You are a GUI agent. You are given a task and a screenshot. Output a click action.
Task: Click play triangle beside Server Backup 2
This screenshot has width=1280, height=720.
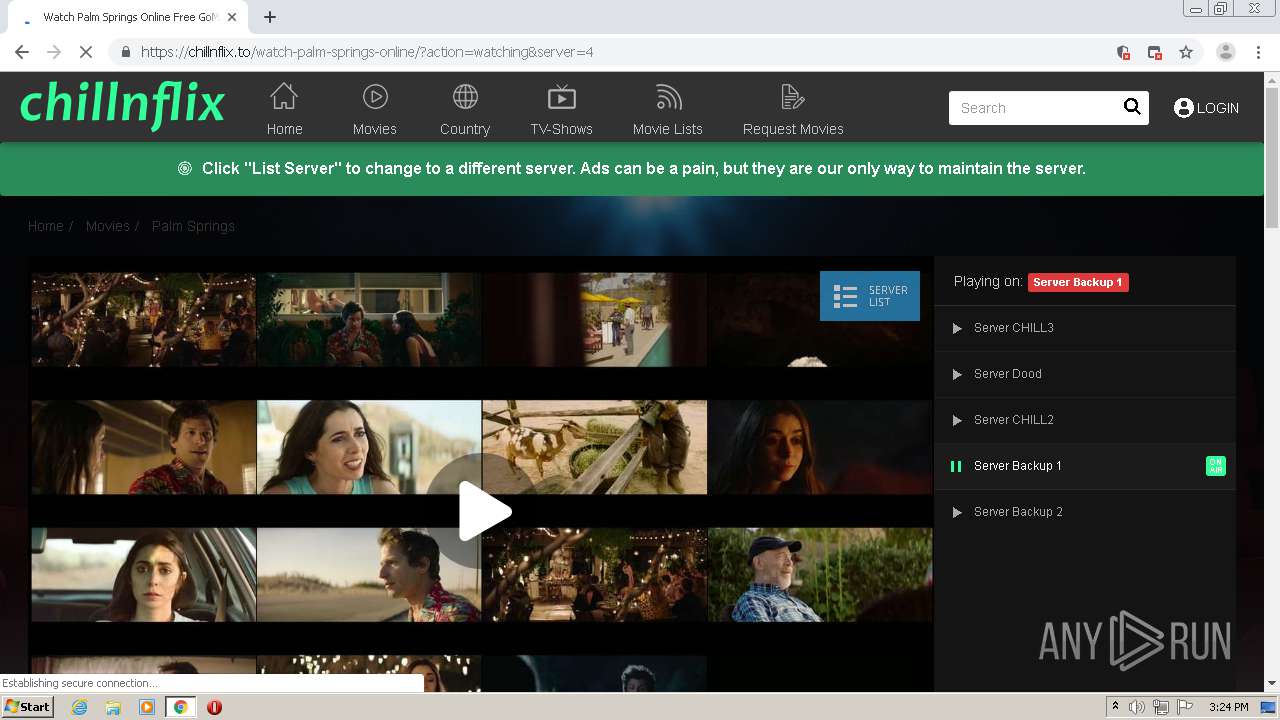957,512
